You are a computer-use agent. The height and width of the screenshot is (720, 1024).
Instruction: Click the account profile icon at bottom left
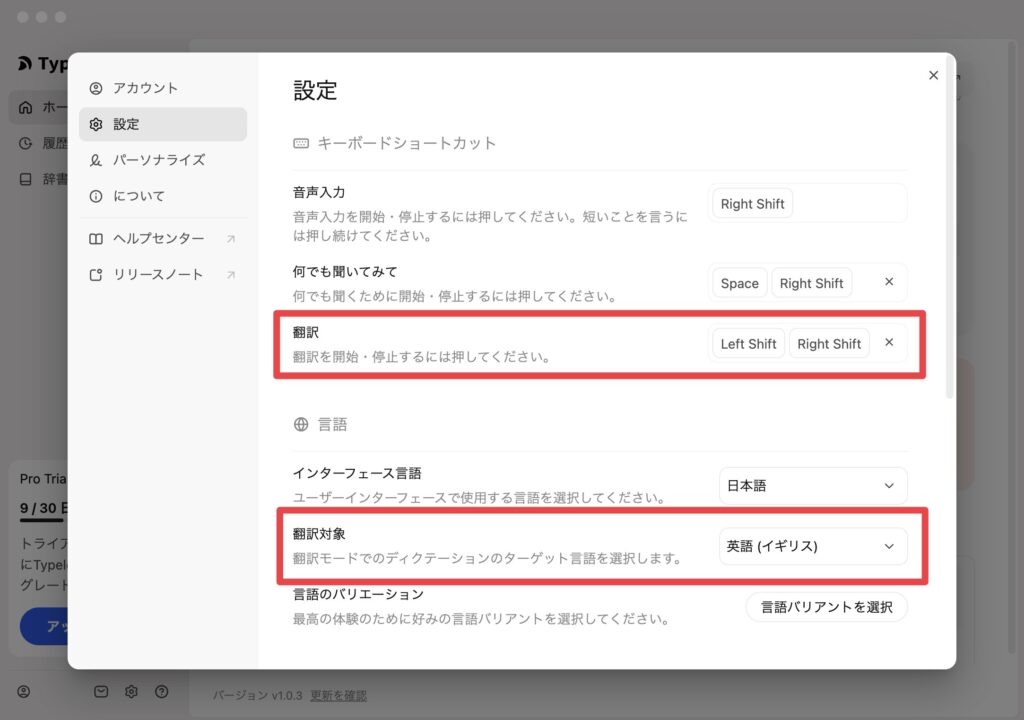click(24, 691)
